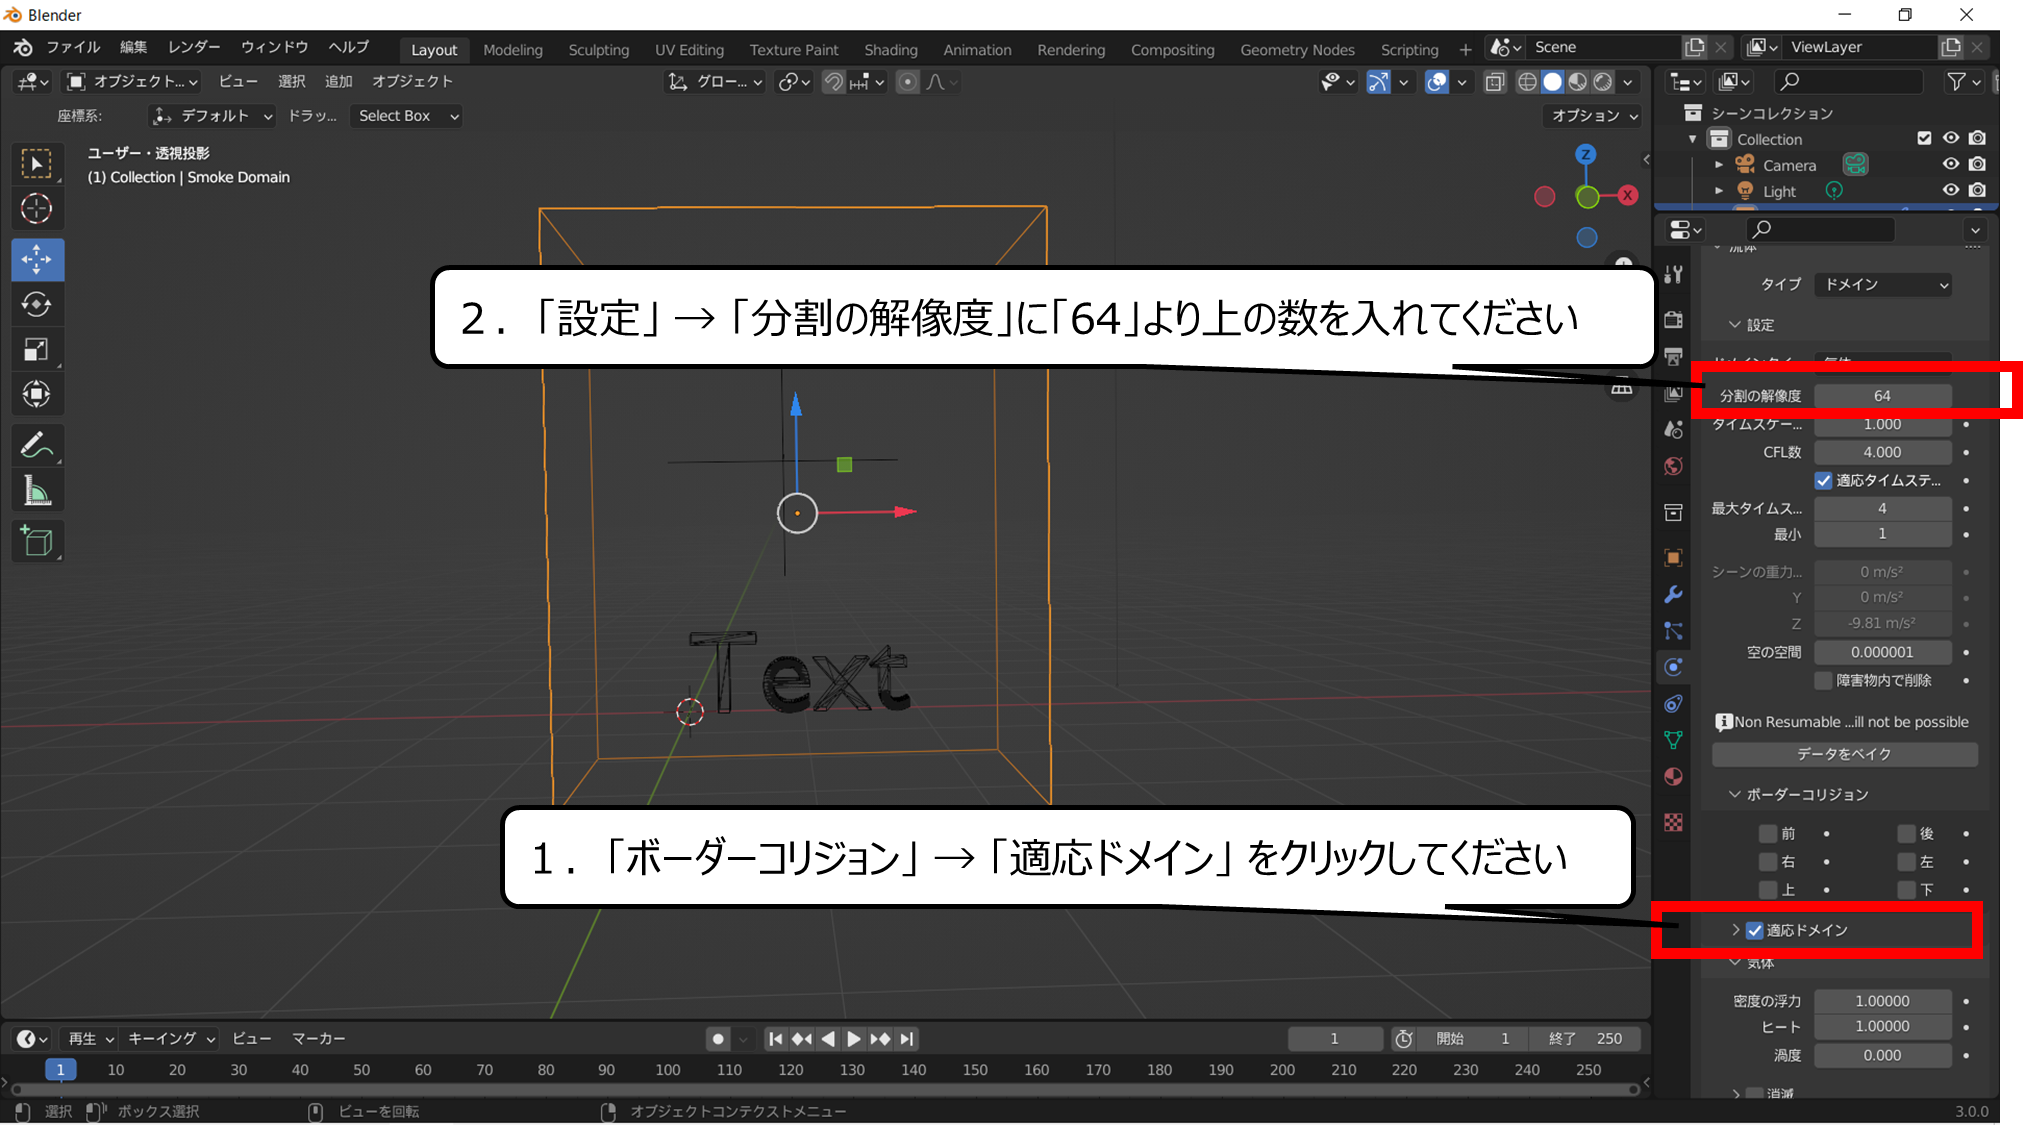Toggle the 適応ドメイン checkbox
Viewport: 2023px width, 1125px height.
[x=1755, y=930]
